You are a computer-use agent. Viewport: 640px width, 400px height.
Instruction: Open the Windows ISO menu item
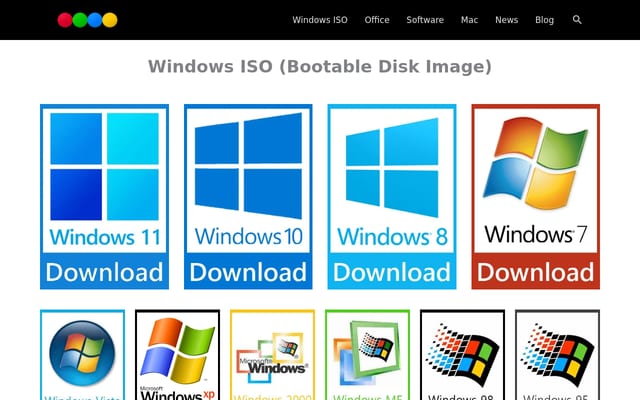[x=320, y=20]
